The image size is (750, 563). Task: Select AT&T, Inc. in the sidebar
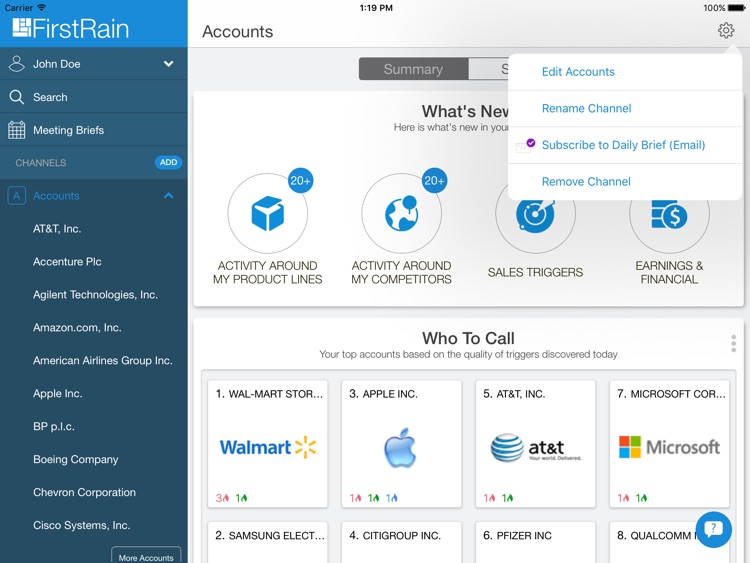pos(57,229)
